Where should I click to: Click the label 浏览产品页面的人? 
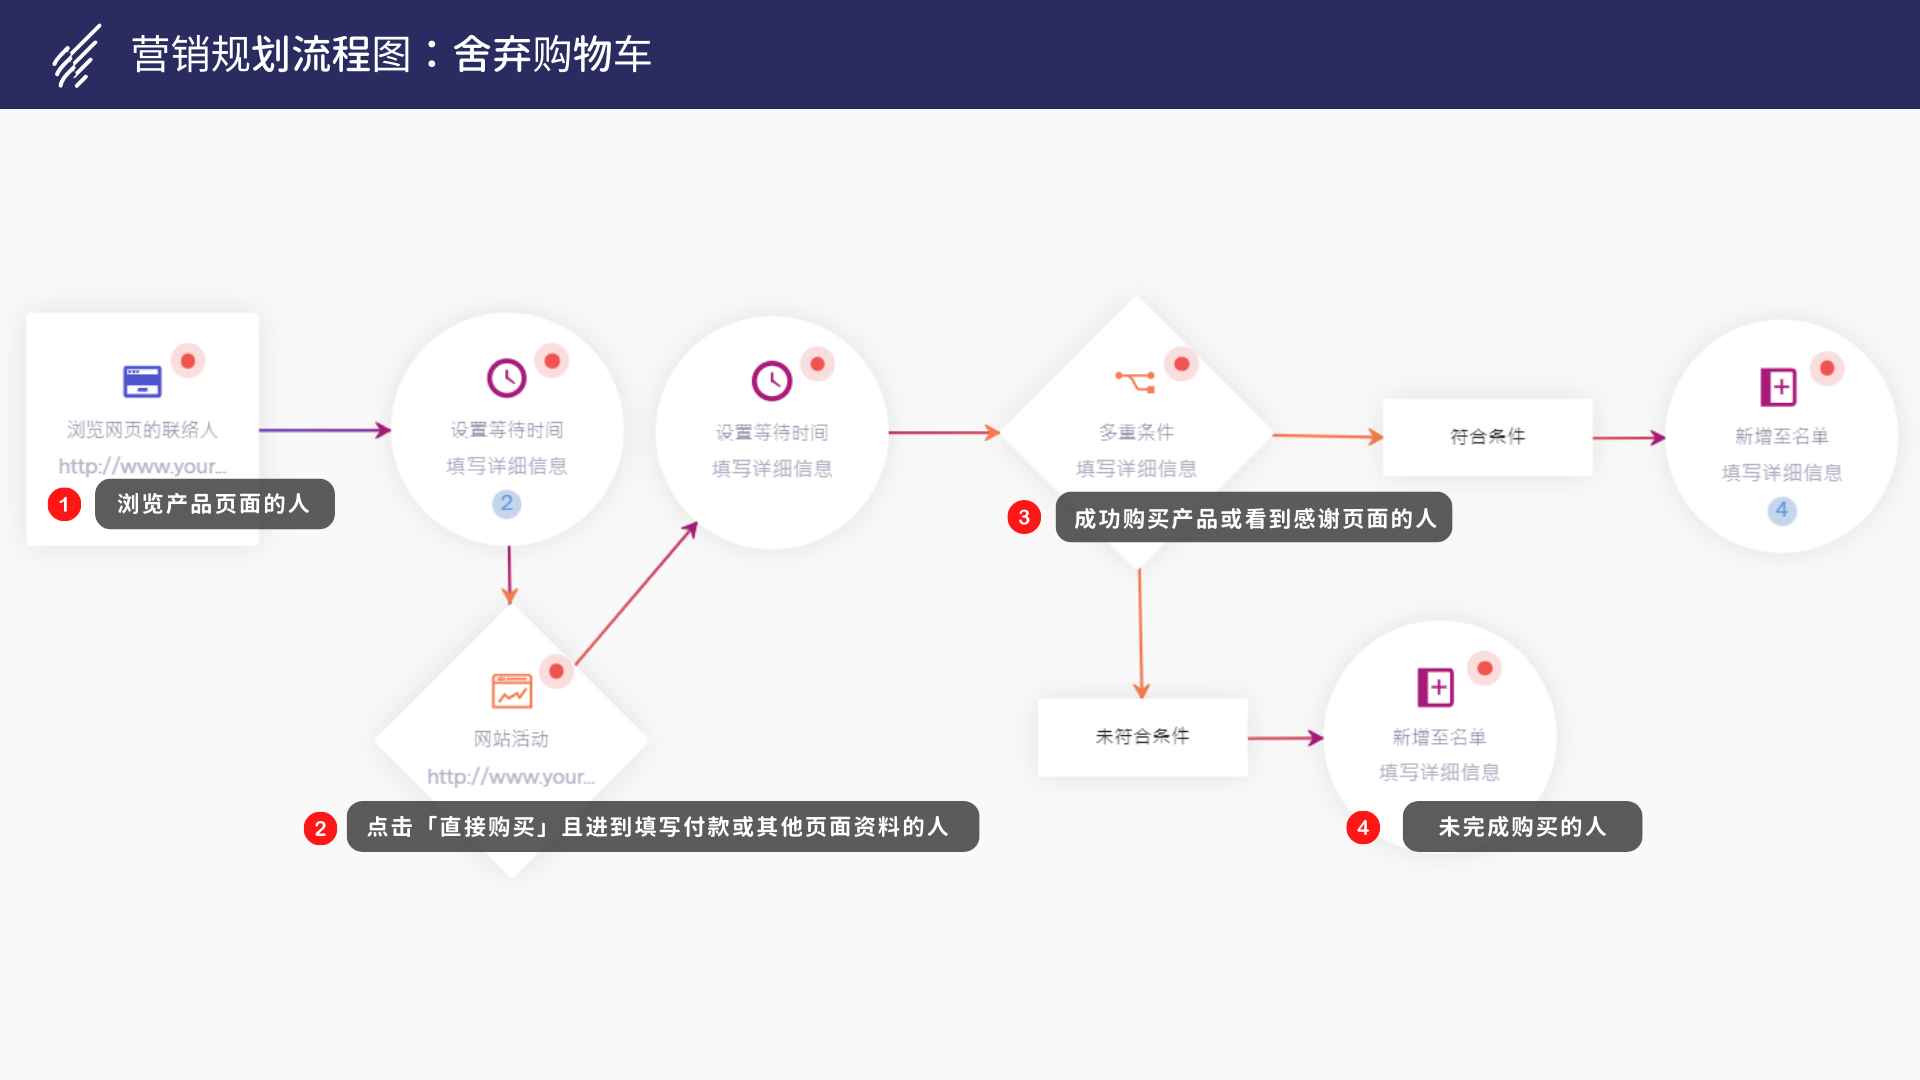pos(214,504)
